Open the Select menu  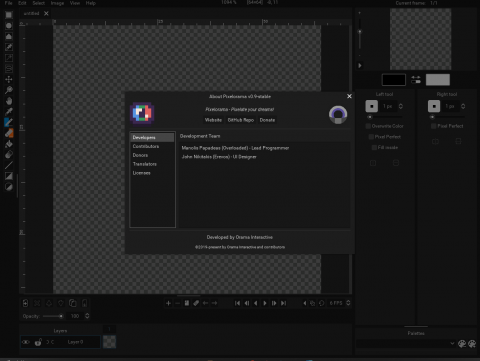[x=39, y=3]
